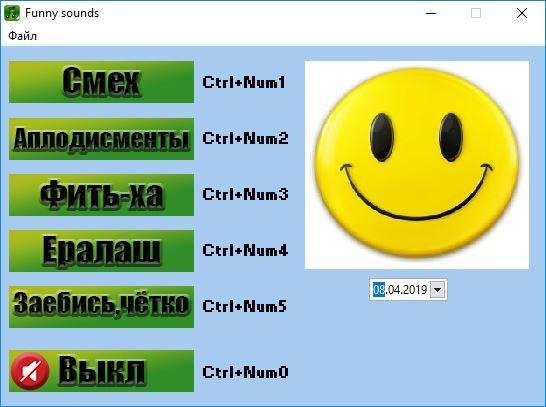This screenshot has height=407, width=546.
Task: Minimize the Funny sounds window
Action: (431, 13)
